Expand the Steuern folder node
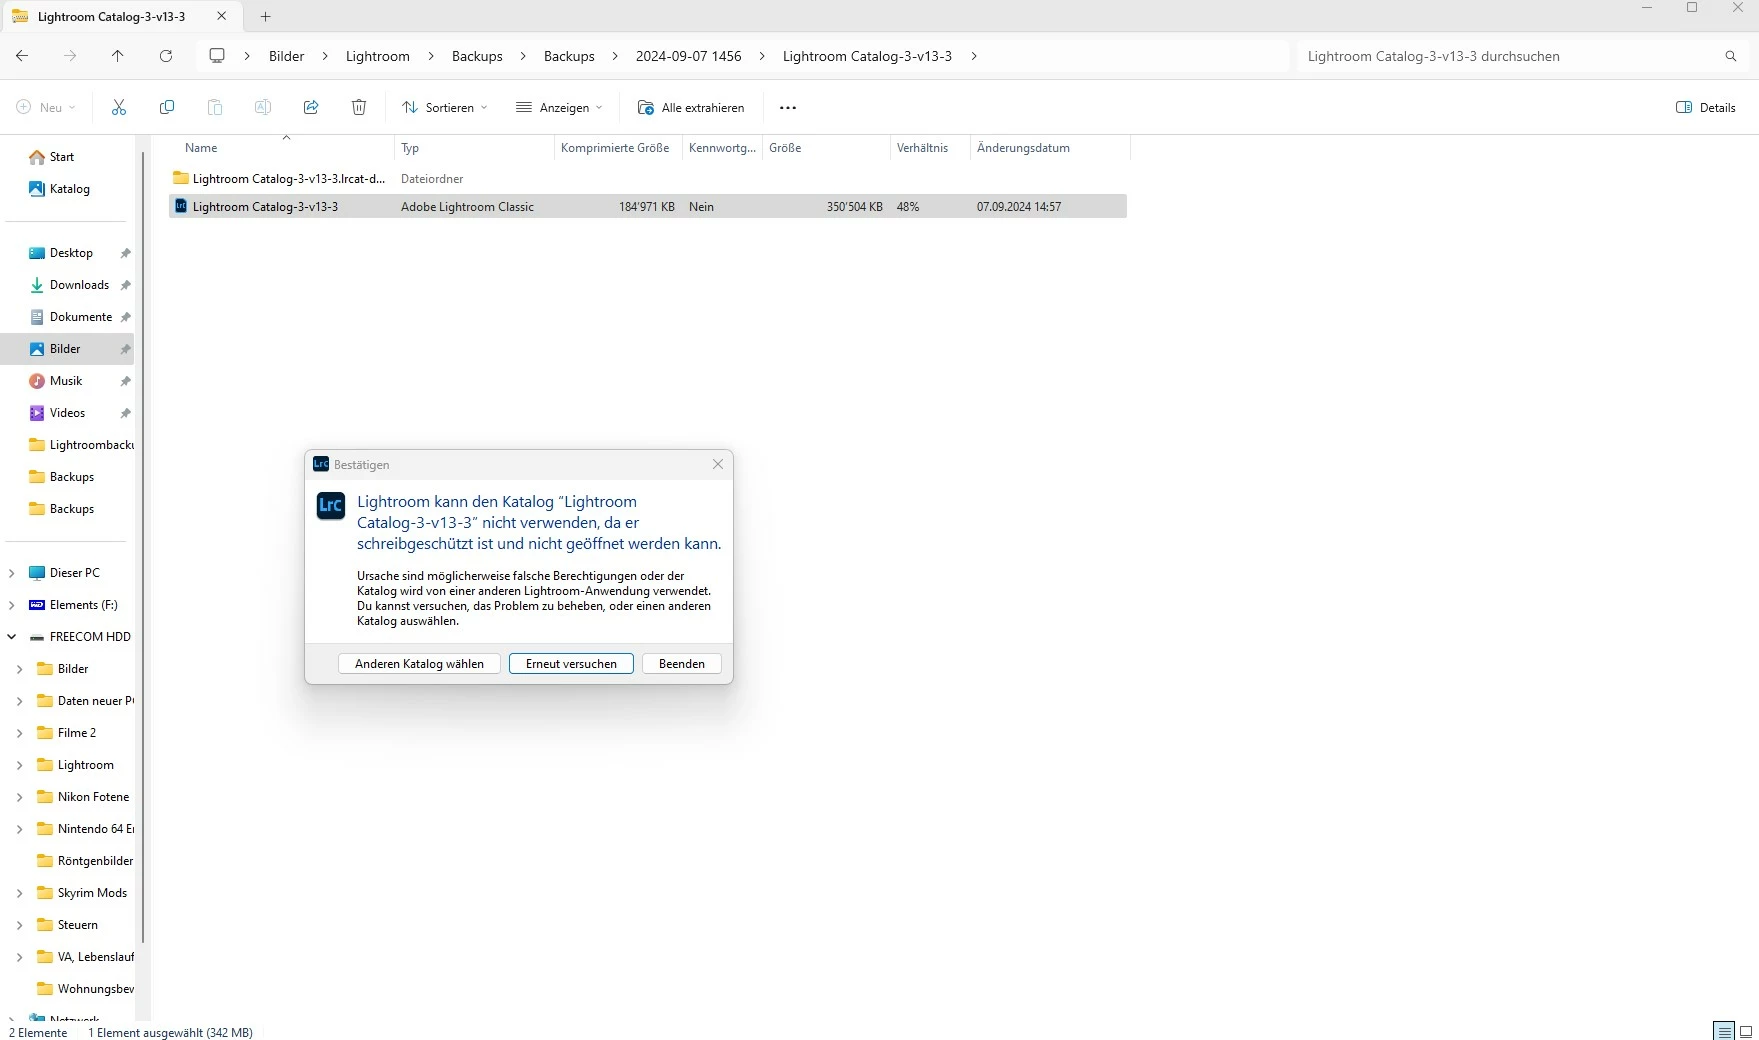This screenshot has height=1040, width=1759. [19, 925]
